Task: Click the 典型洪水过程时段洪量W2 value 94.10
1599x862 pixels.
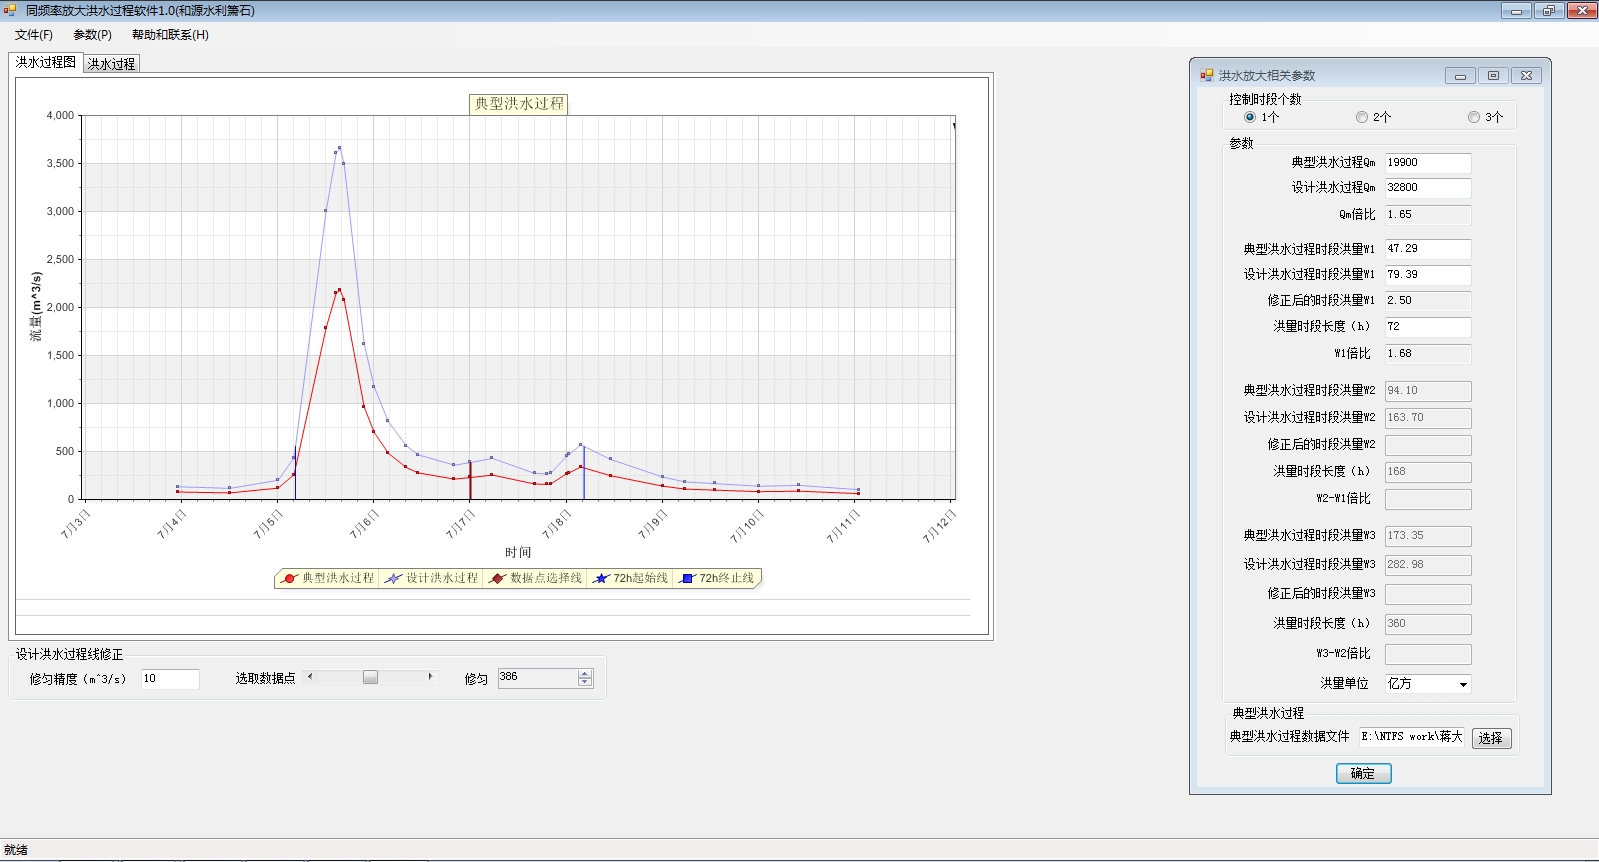Action: click(1428, 391)
